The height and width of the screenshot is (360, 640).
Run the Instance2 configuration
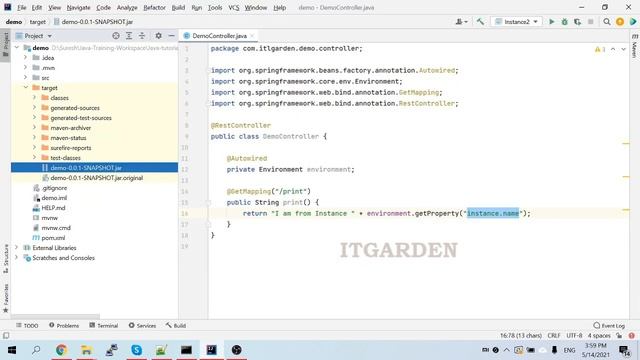[551, 22]
